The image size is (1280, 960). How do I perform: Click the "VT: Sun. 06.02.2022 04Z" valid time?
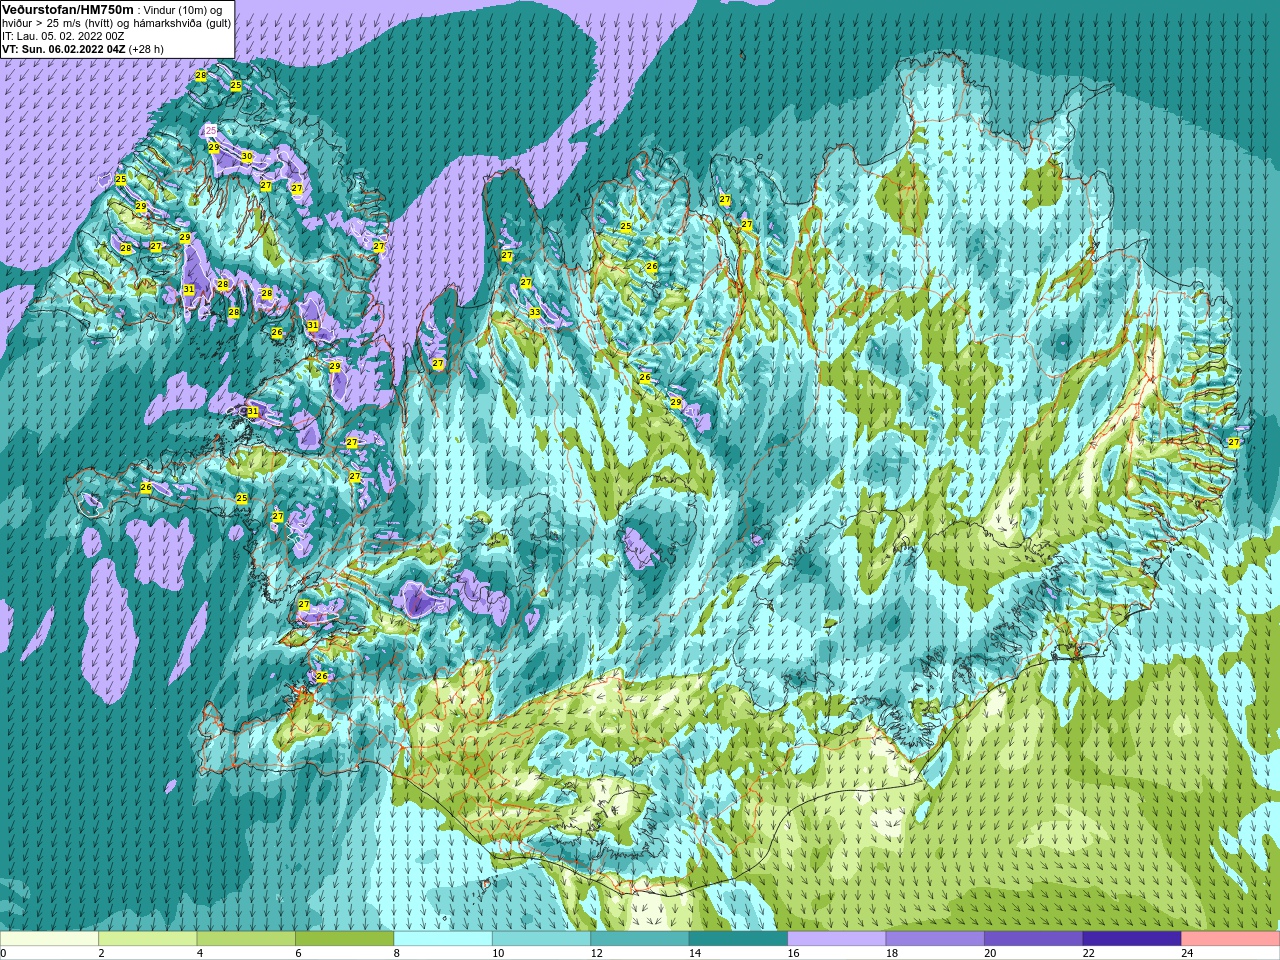click(64, 49)
